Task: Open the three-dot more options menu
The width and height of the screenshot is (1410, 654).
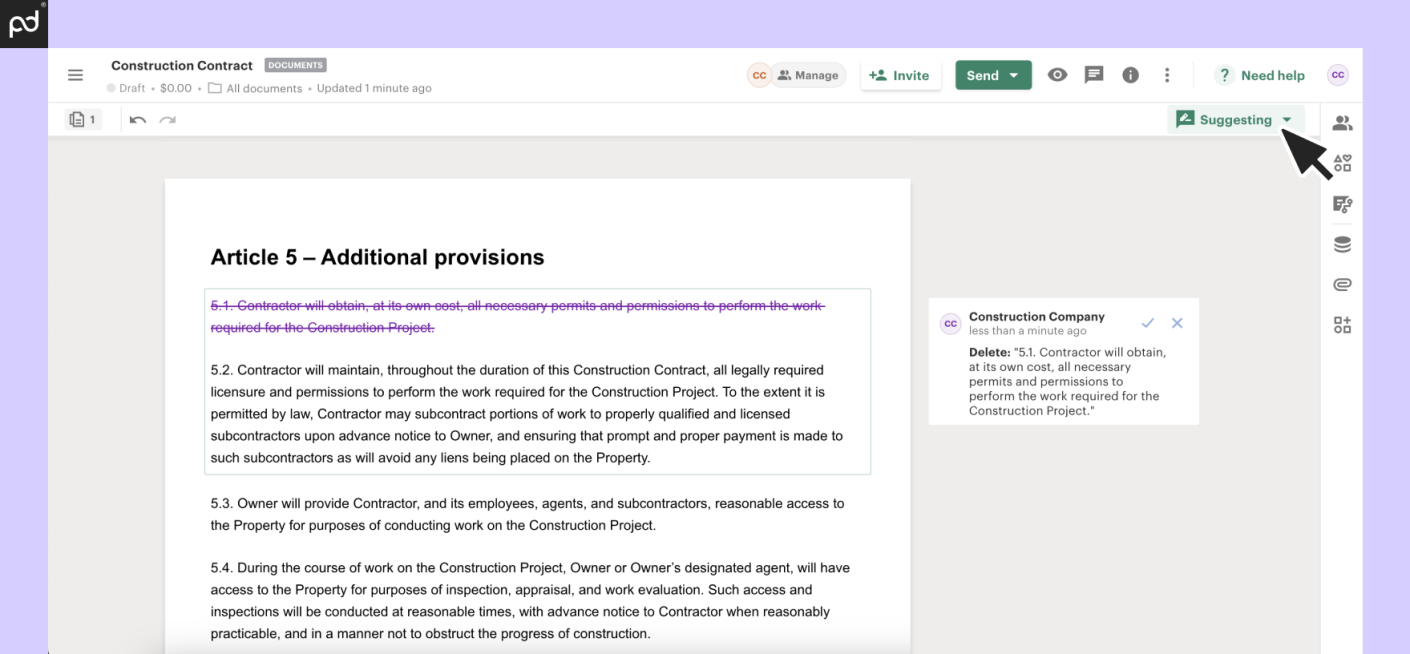Action: point(1166,75)
